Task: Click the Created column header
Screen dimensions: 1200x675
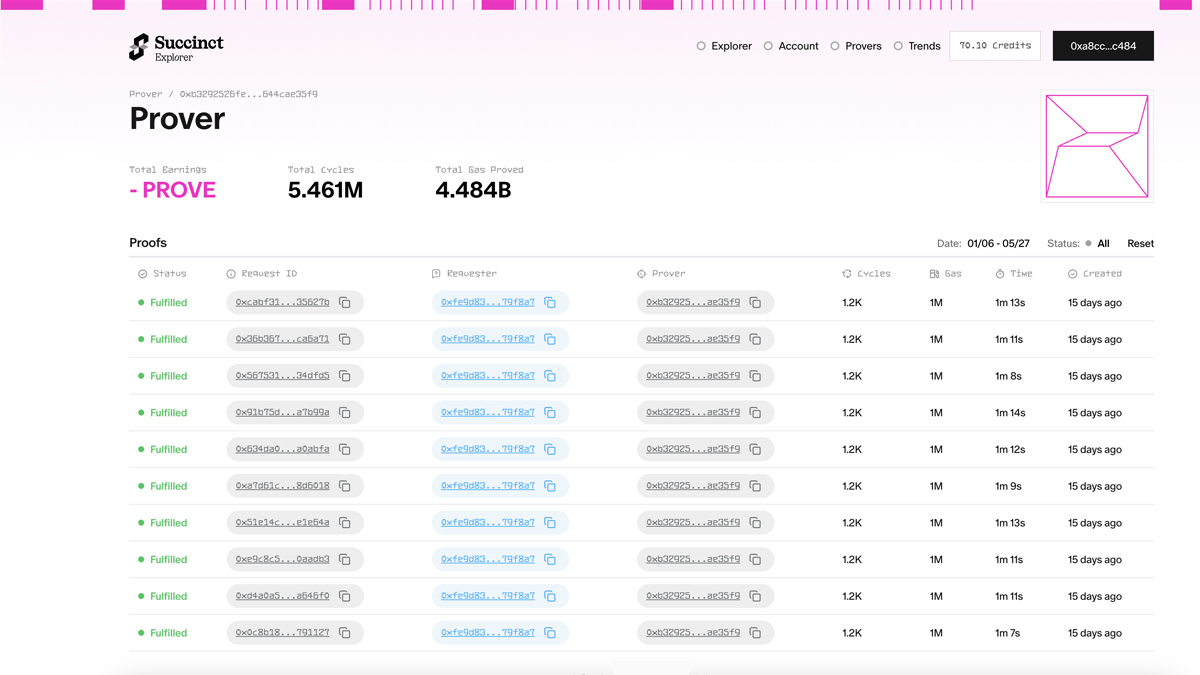Action: pyautogui.click(x=1094, y=274)
